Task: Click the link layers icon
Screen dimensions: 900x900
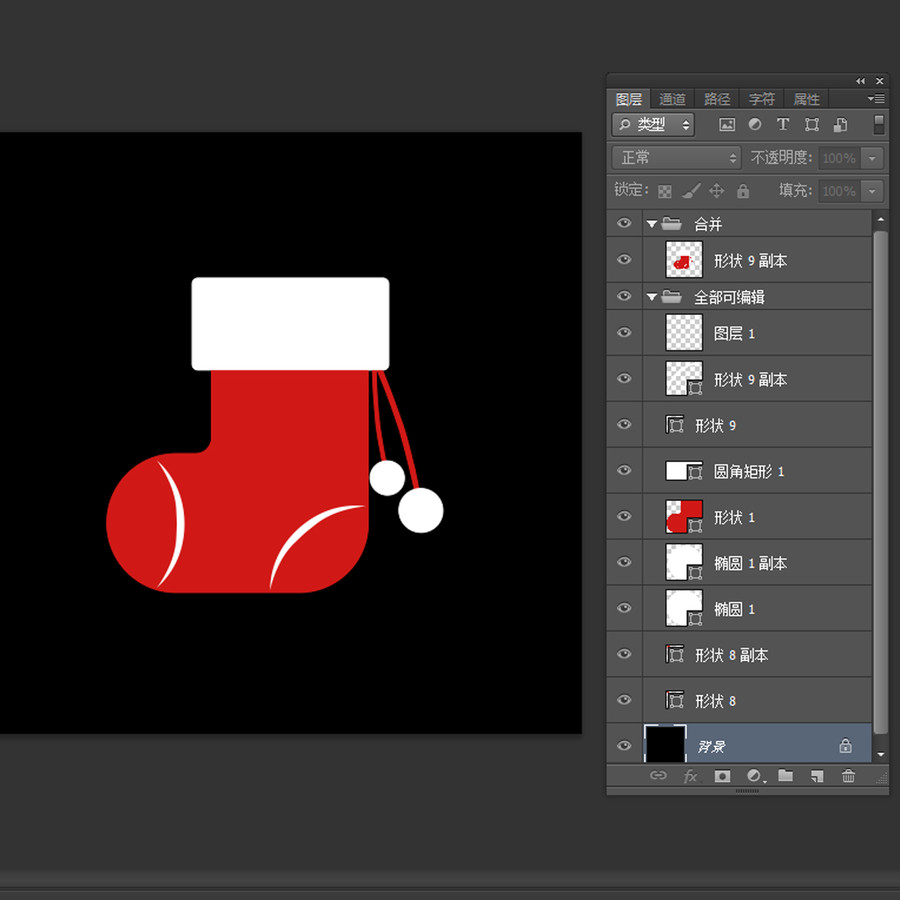Action: coord(658,776)
